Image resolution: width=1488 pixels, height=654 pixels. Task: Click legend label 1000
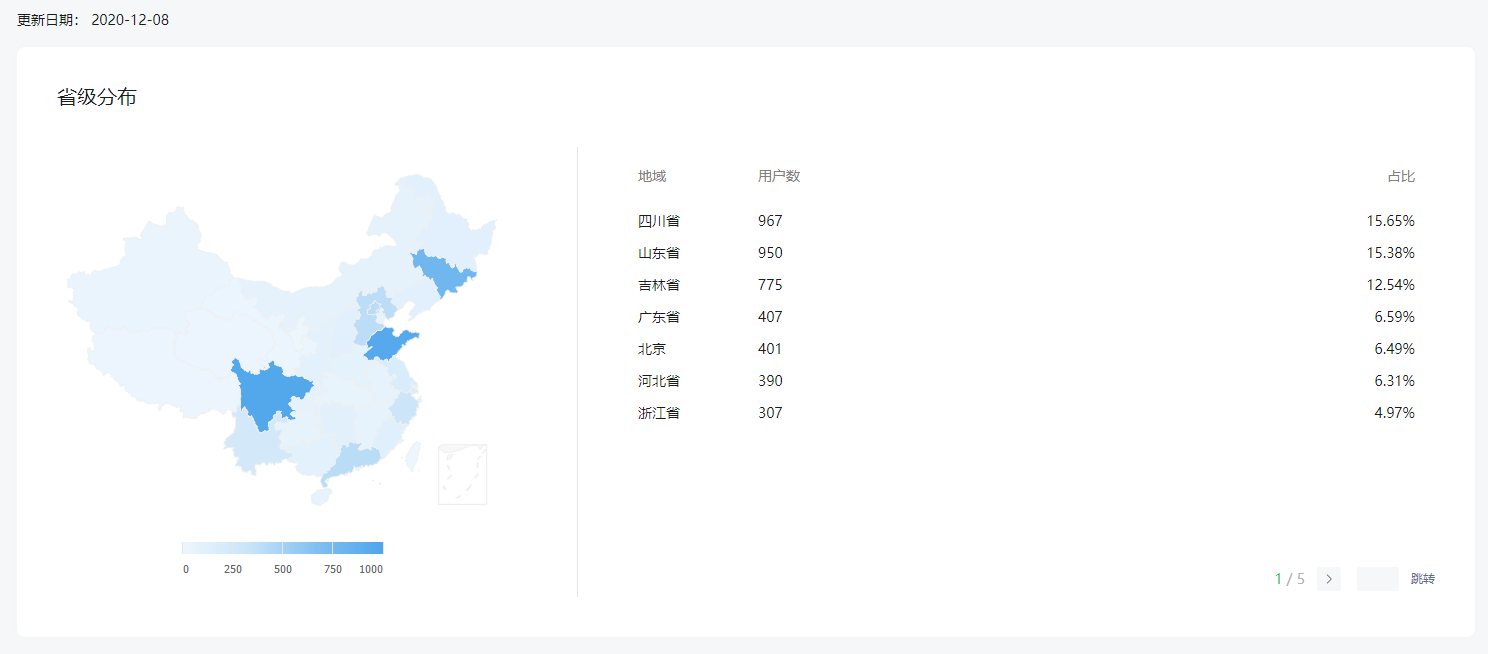pyautogui.click(x=371, y=569)
